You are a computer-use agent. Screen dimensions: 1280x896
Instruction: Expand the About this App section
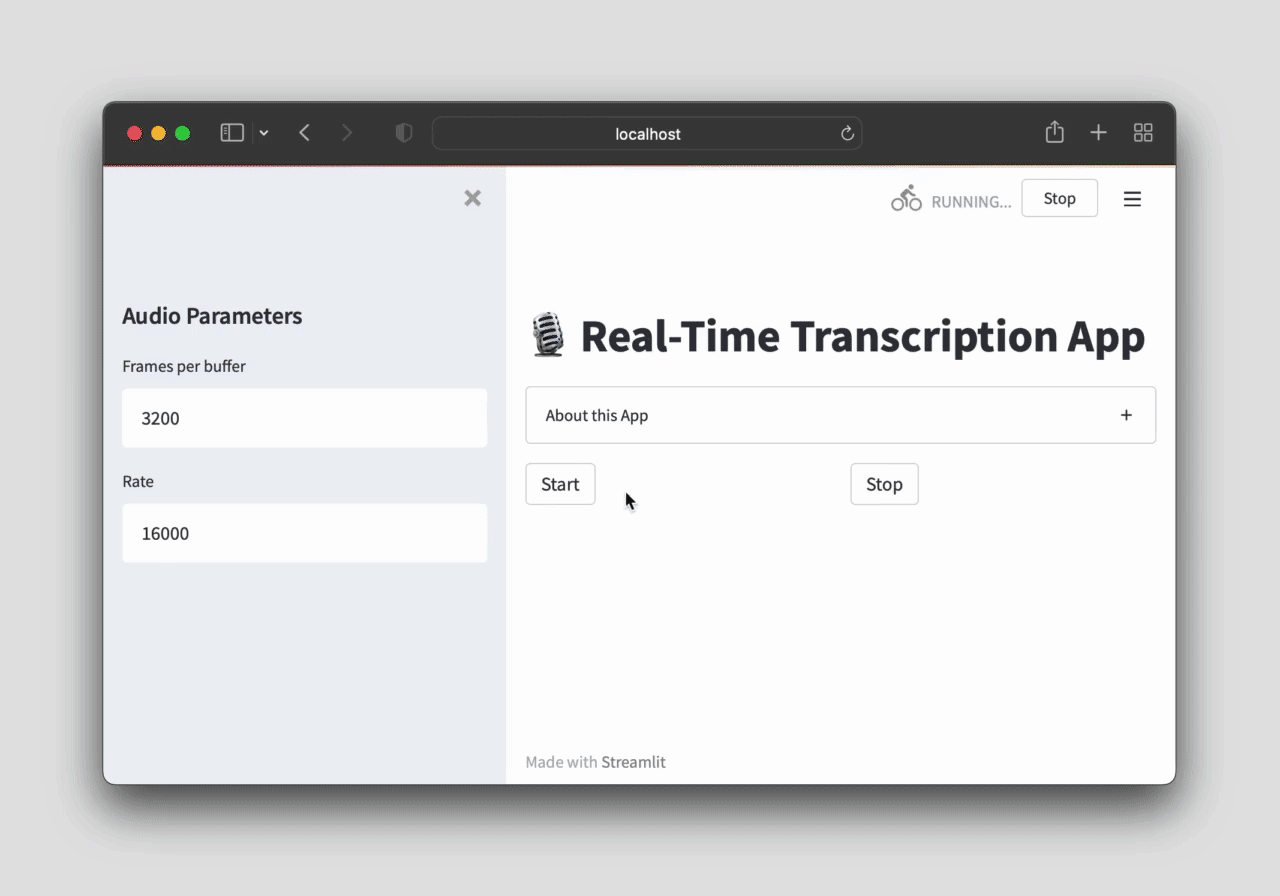point(841,415)
